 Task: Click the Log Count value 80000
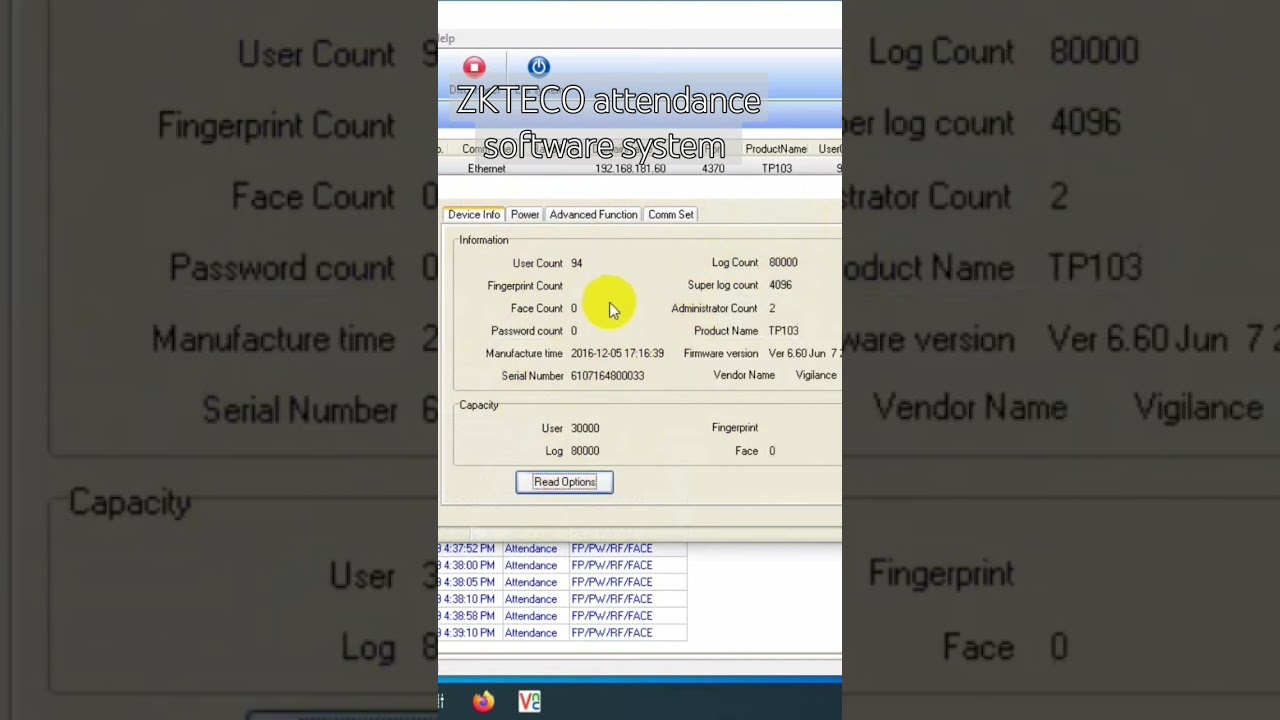[x=783, y=262]
